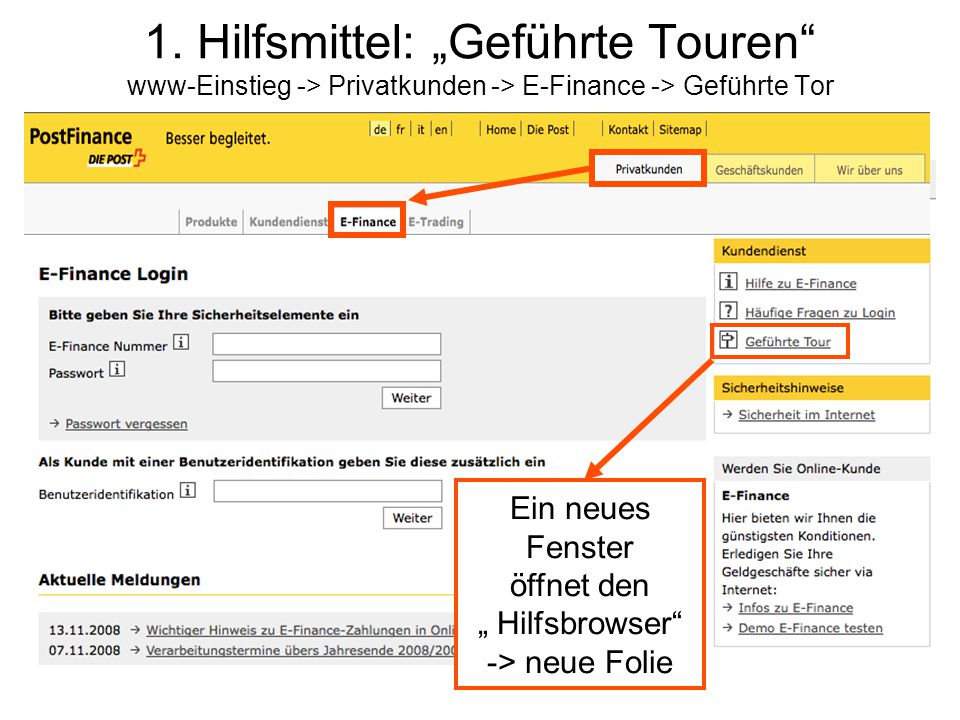
Task: Click question mark icon beside Häufige Fragen
Action: [728, 310]
